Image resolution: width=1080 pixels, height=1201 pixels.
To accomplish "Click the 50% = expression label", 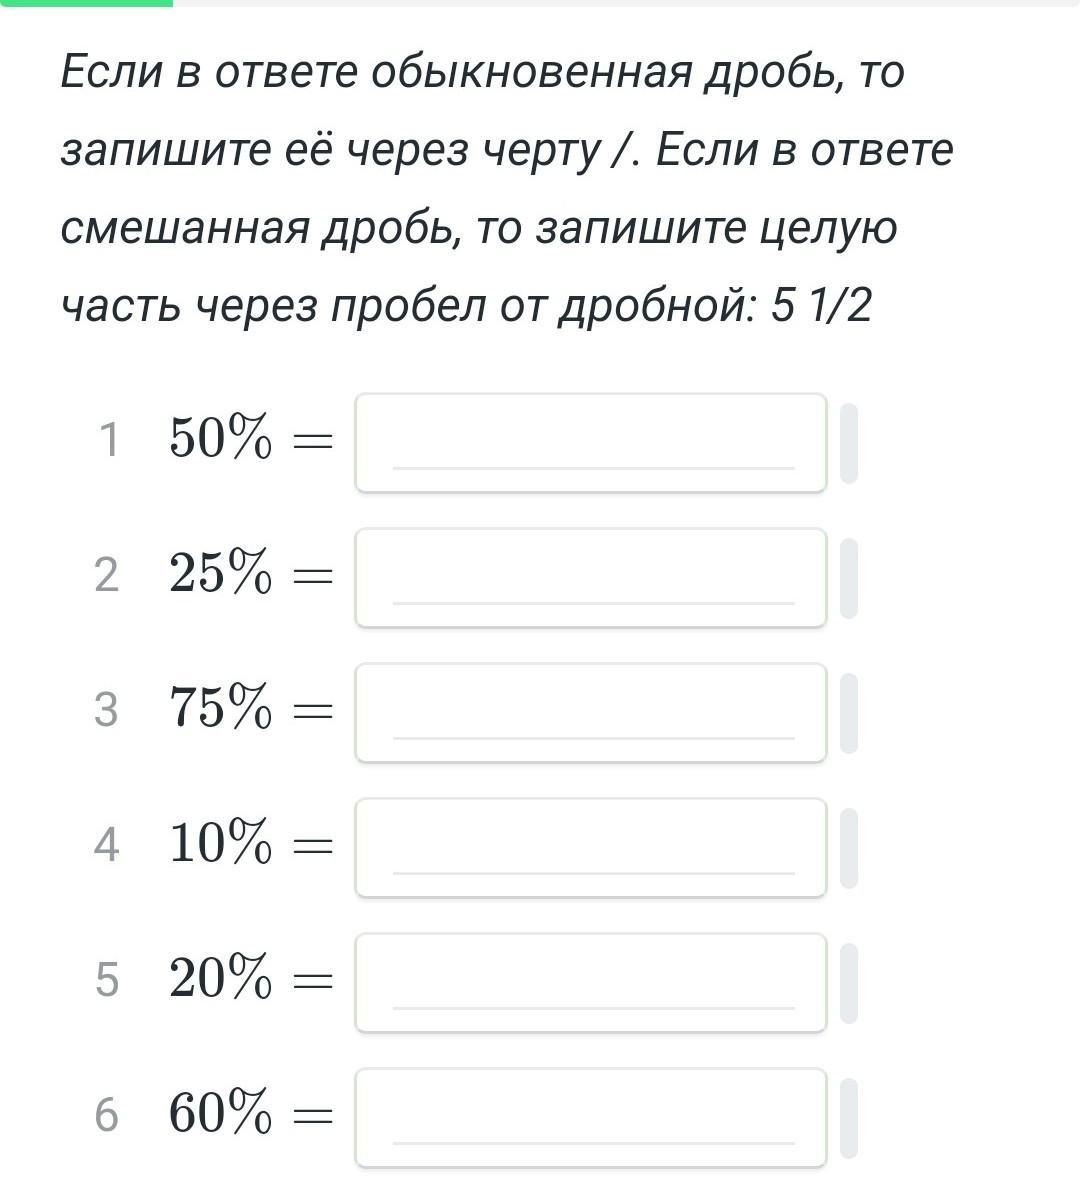I will click(x=250, y=439).
